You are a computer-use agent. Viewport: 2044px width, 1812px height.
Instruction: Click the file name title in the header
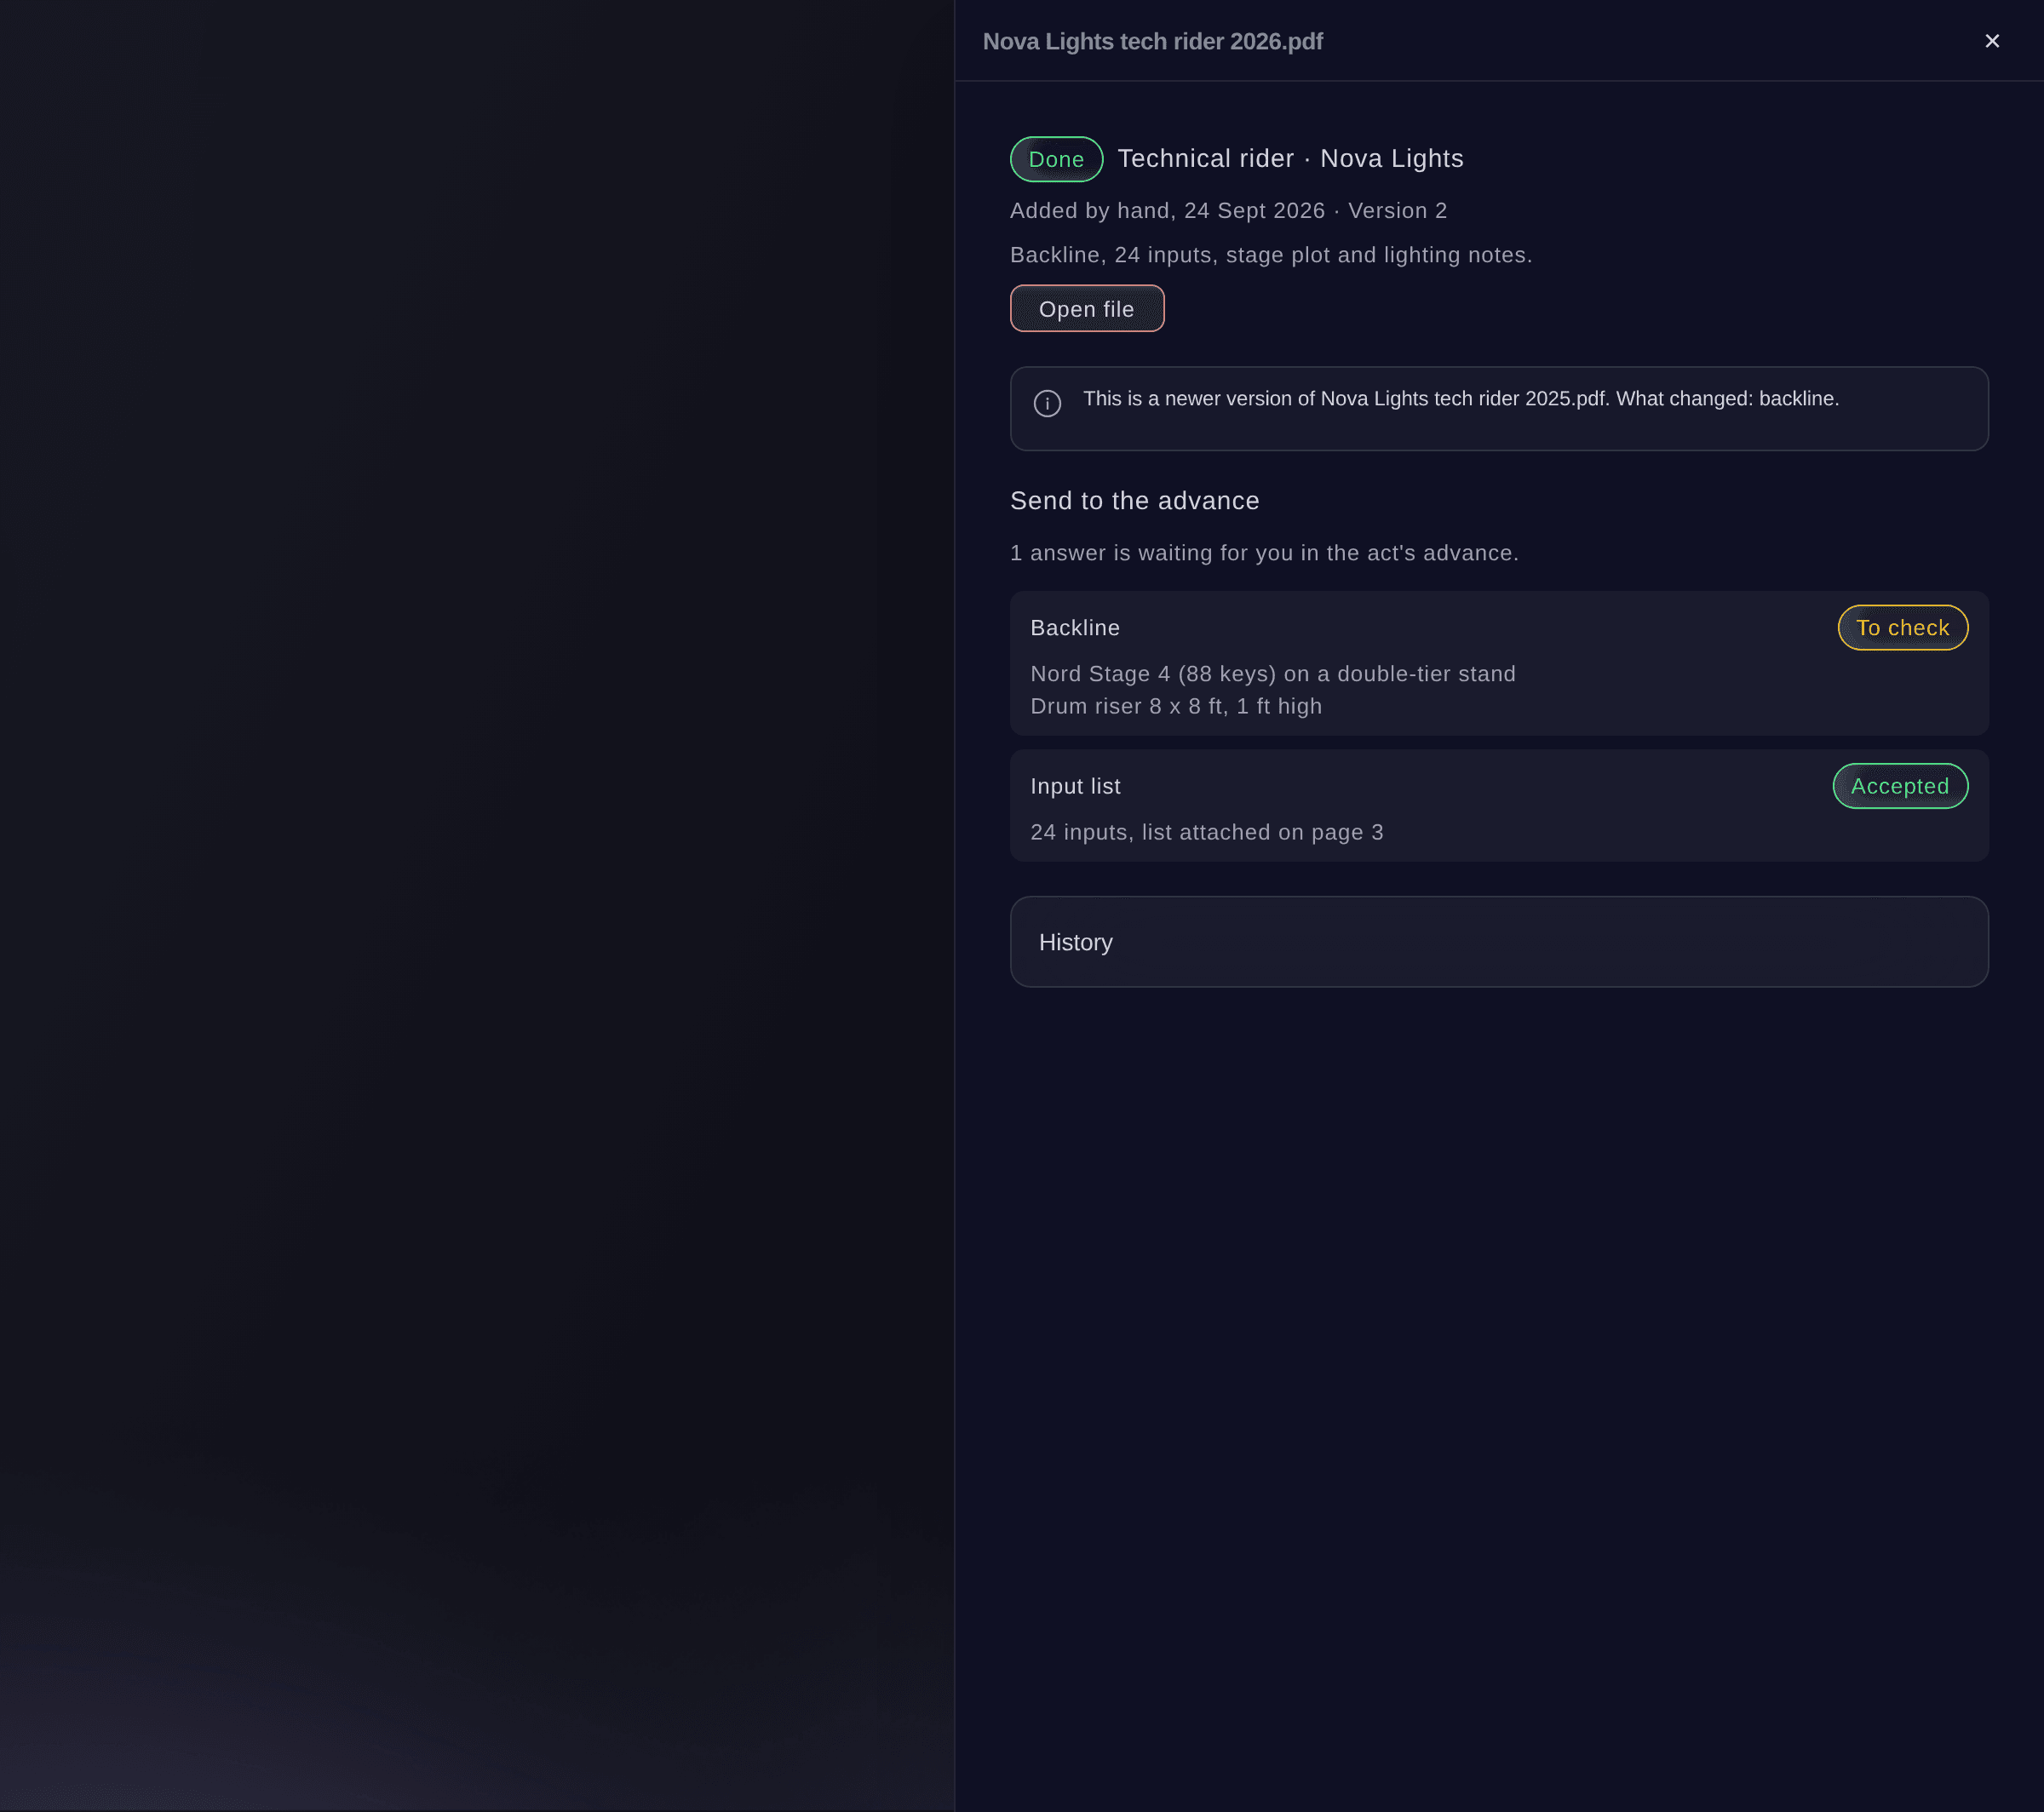pos(1152,41)
